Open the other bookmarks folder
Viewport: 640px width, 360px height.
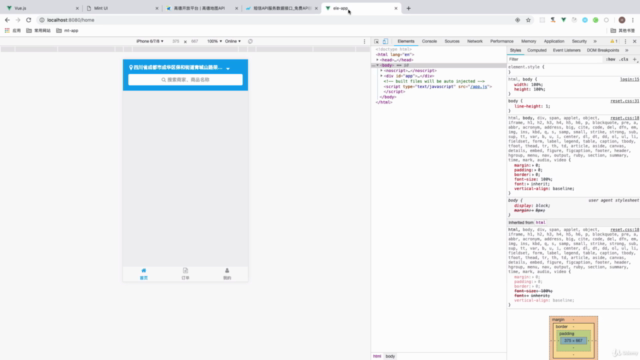623,31
